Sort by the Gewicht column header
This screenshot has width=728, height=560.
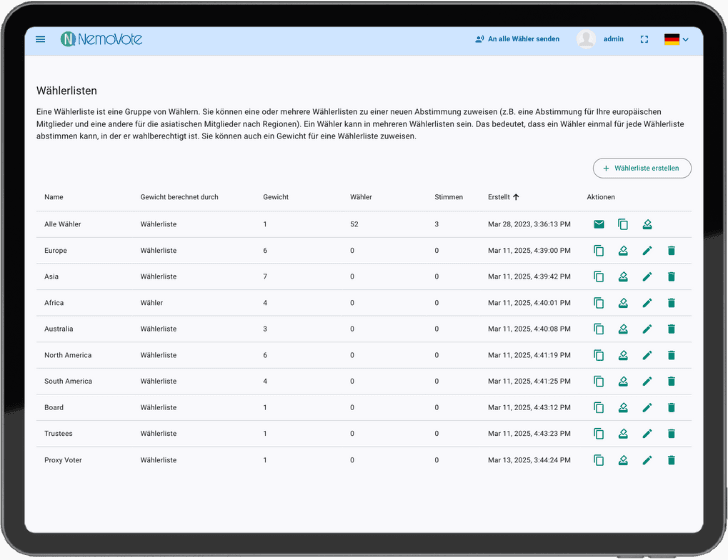coord(276,197)
